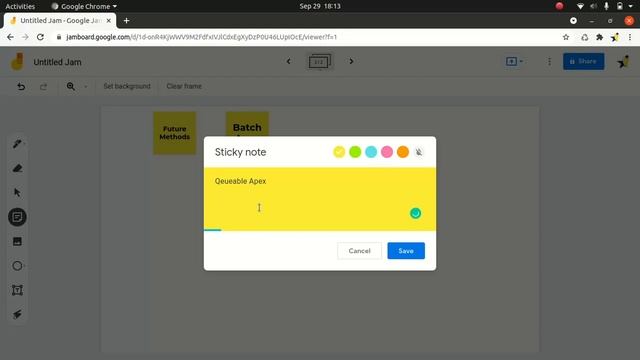Choose the green sticky note color
This screenshot has width=640, height=360.
355,152
